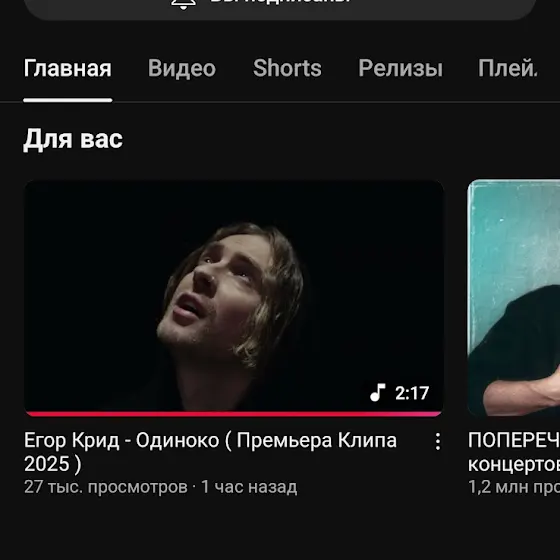The height and width of the screenshot is (560, 560).
Task: Select the partially visible Плей. tab
Action: [x=508, y=68]
